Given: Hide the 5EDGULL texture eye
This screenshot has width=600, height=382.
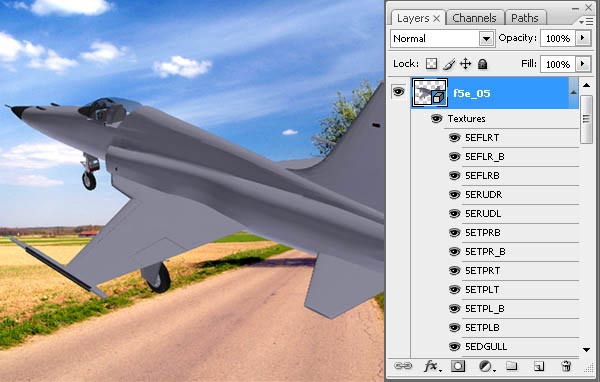Looking at the screenshot, I should [454, 347].
